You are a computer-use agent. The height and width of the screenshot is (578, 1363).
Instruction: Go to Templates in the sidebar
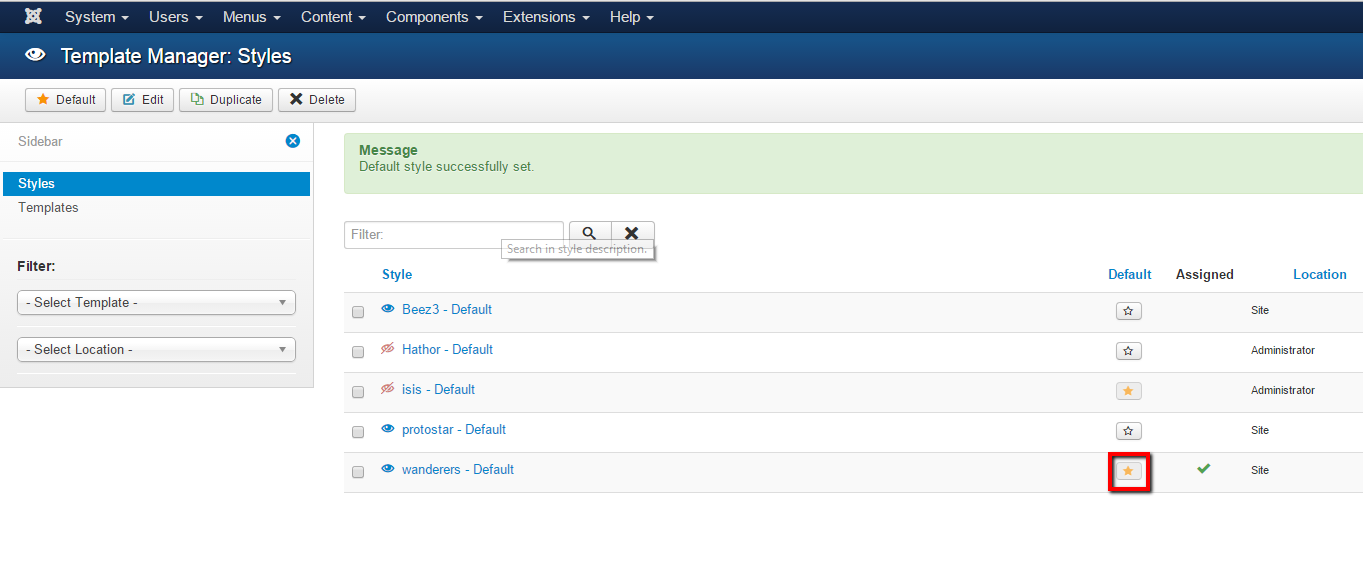tap(48, 208)
